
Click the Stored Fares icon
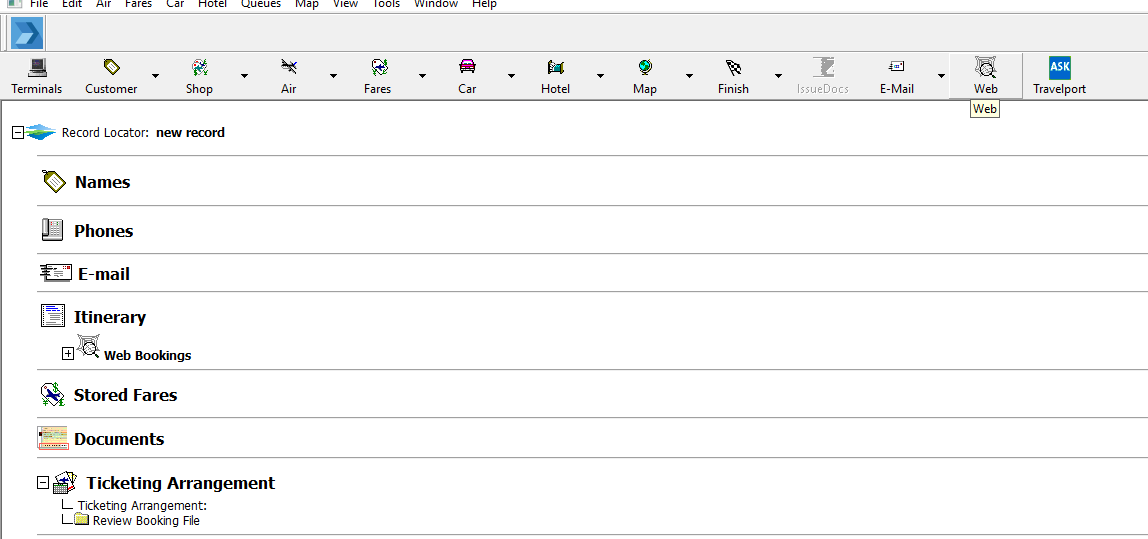tap(53, 395)
